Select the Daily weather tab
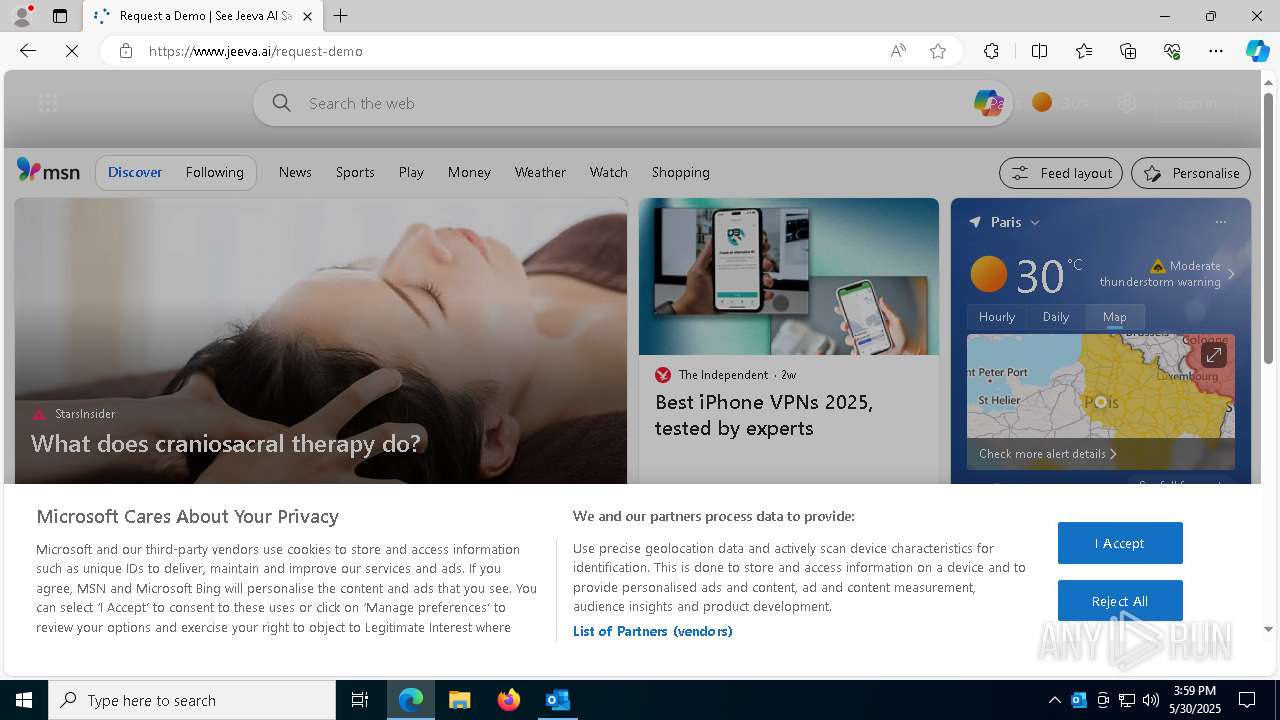This screenshot has height=720, width=1280. [1056, 317]
